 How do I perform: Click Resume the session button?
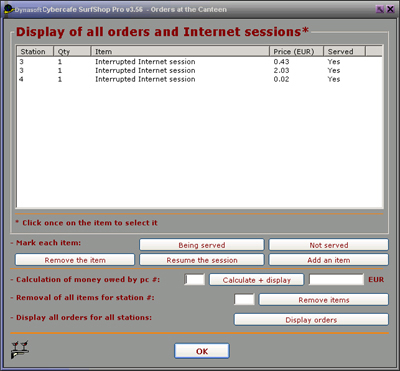pyautogui.click(x=202, y=260)
